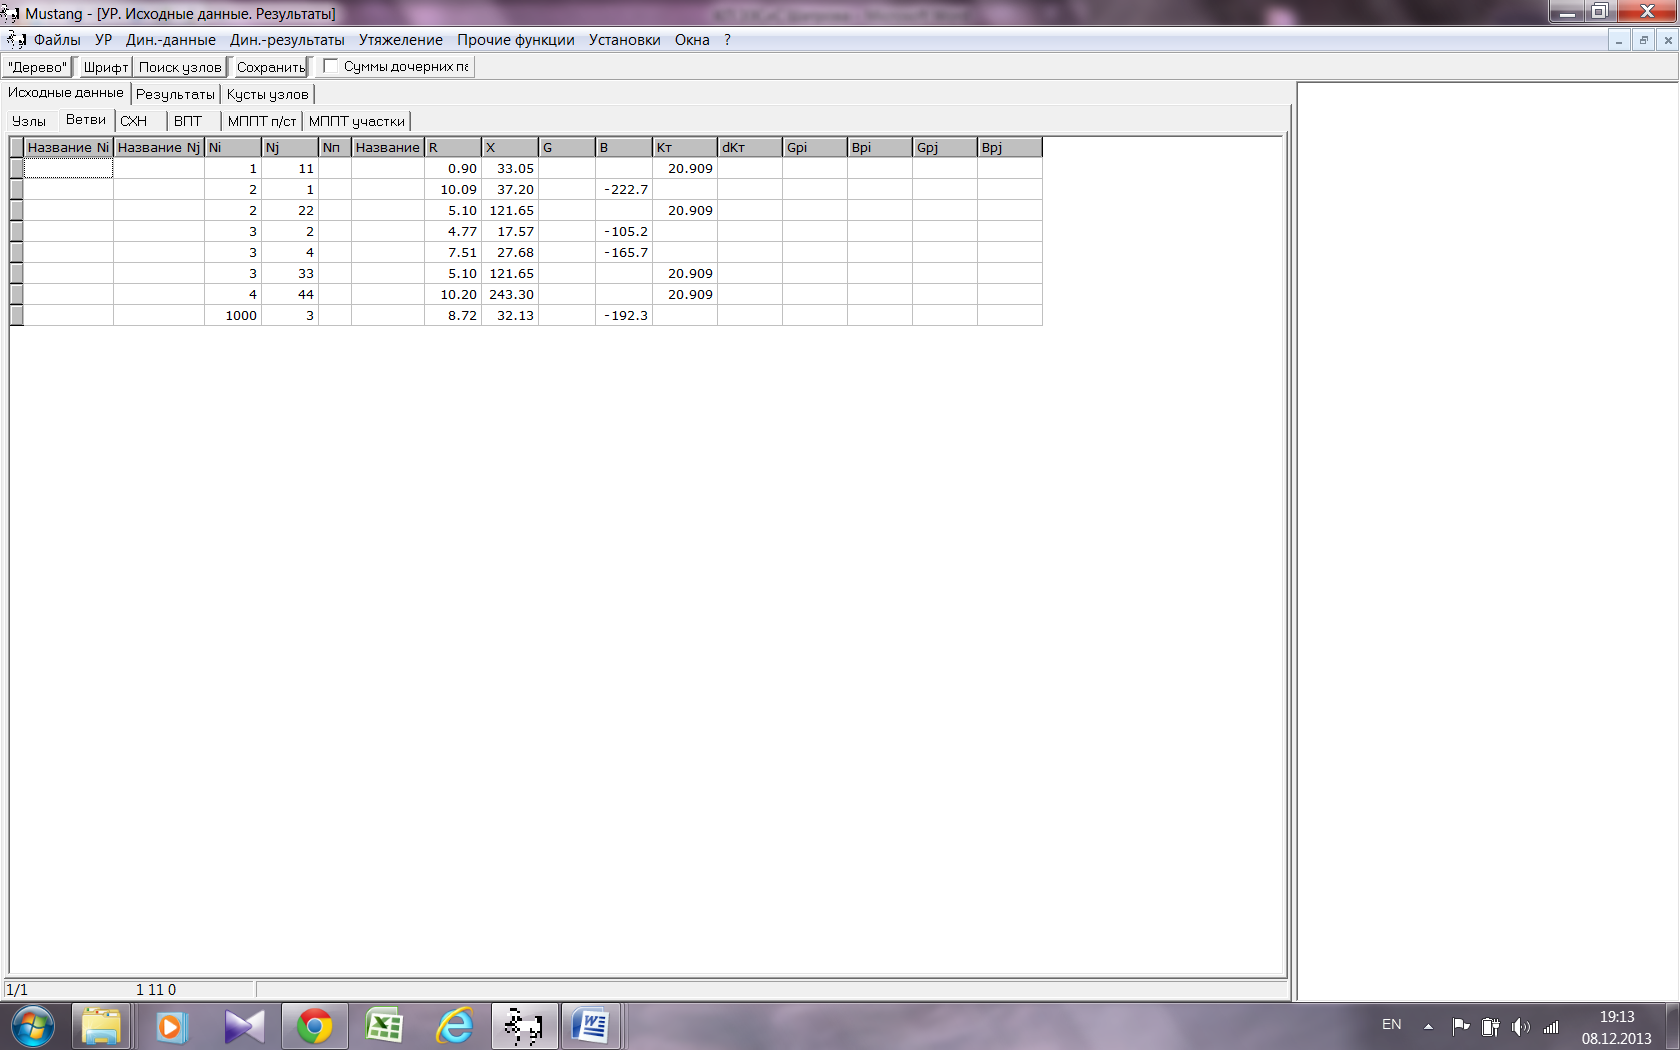Click the Ni column header
The height and width of the screenshot is (1050, 1680).
(233, 147)
